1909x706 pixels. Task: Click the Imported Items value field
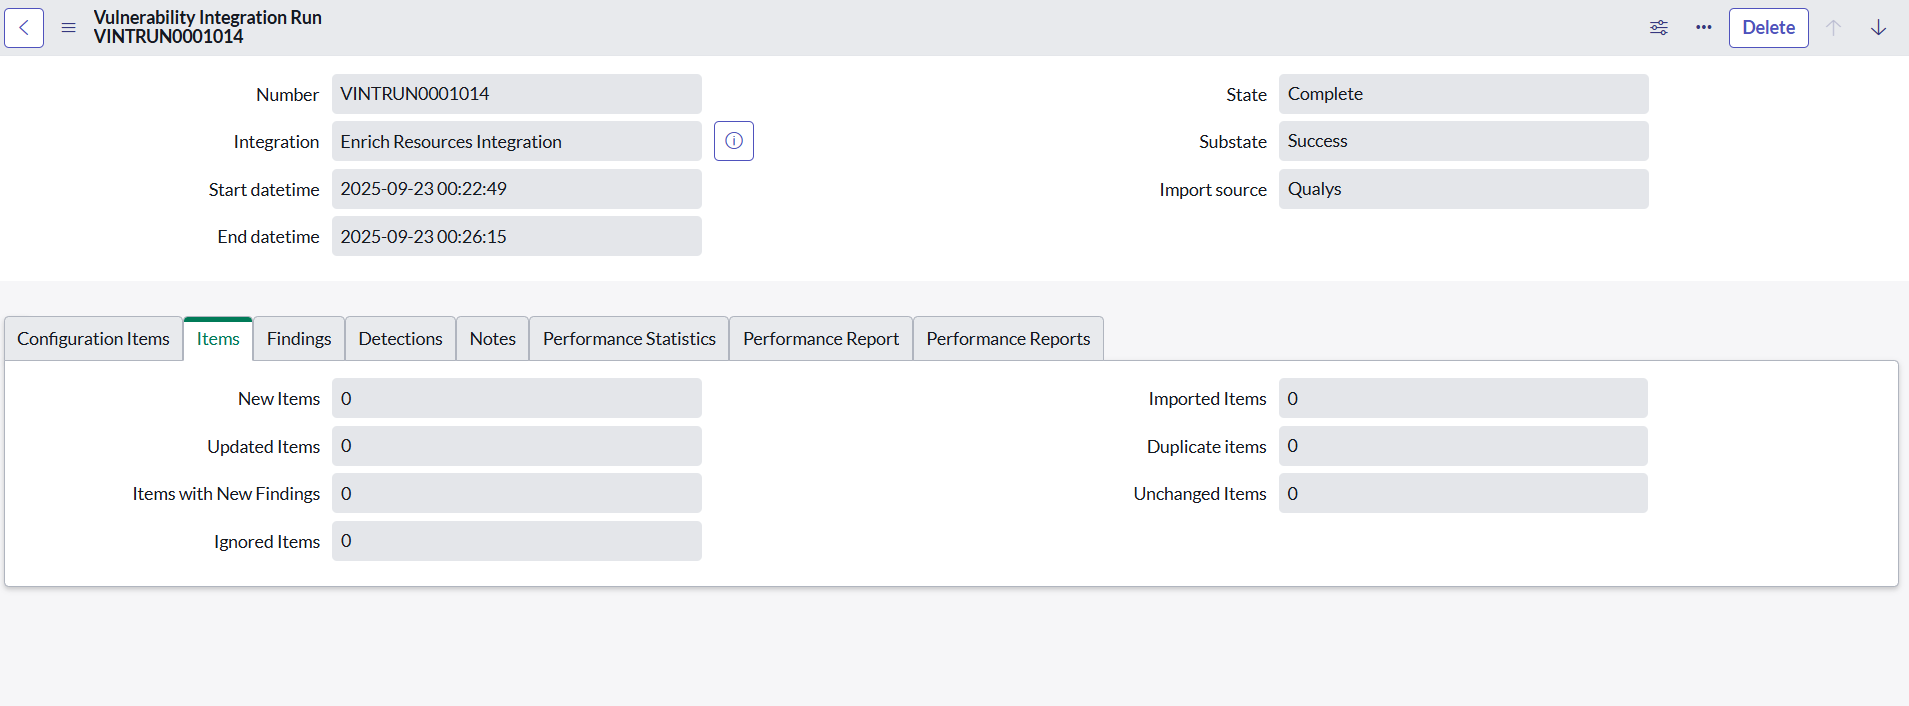pyautogui.click(x=1463, y=398)
